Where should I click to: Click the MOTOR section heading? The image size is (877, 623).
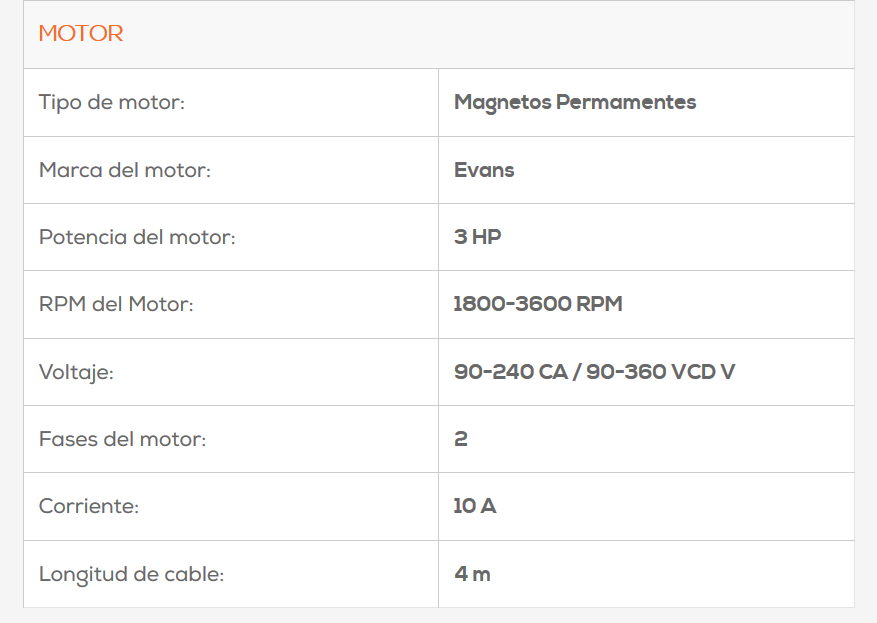[x=81, y=34]
